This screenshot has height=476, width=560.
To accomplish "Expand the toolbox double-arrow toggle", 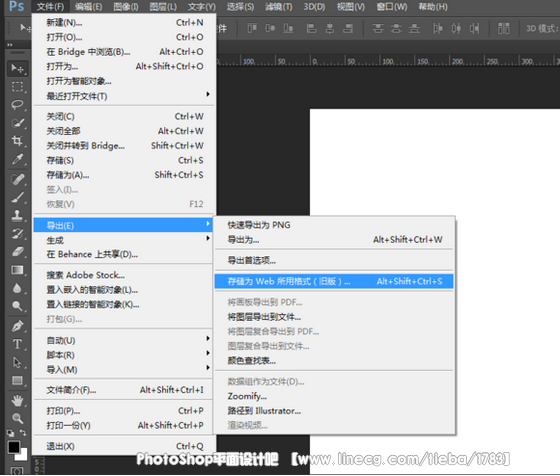I will (x=10, y=45).
